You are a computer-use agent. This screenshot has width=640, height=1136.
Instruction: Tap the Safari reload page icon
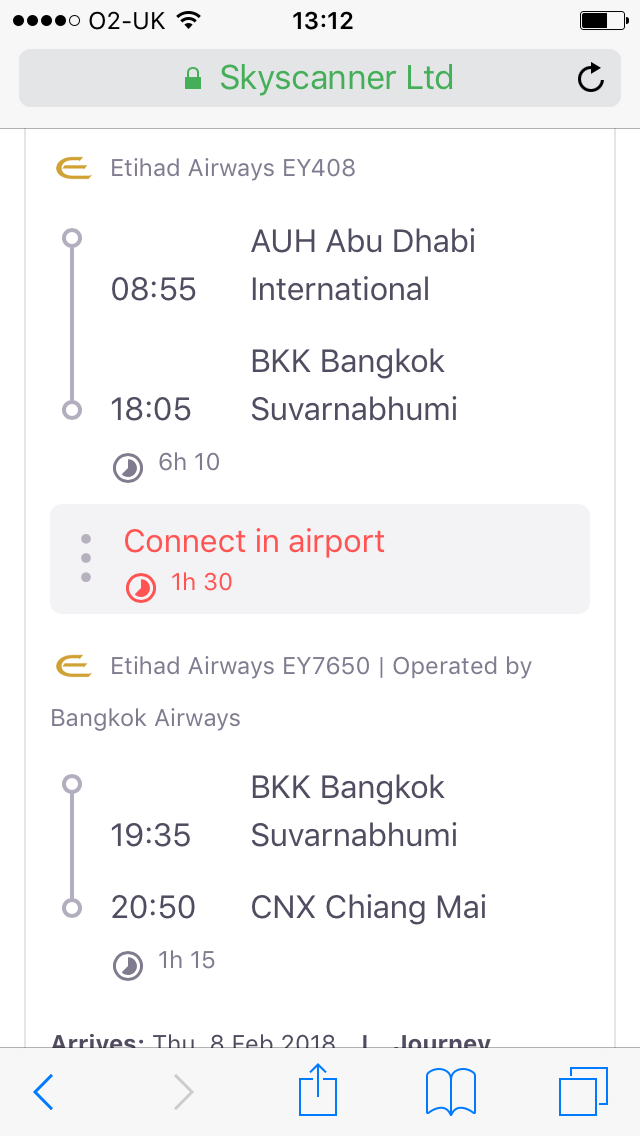(591, 78)
